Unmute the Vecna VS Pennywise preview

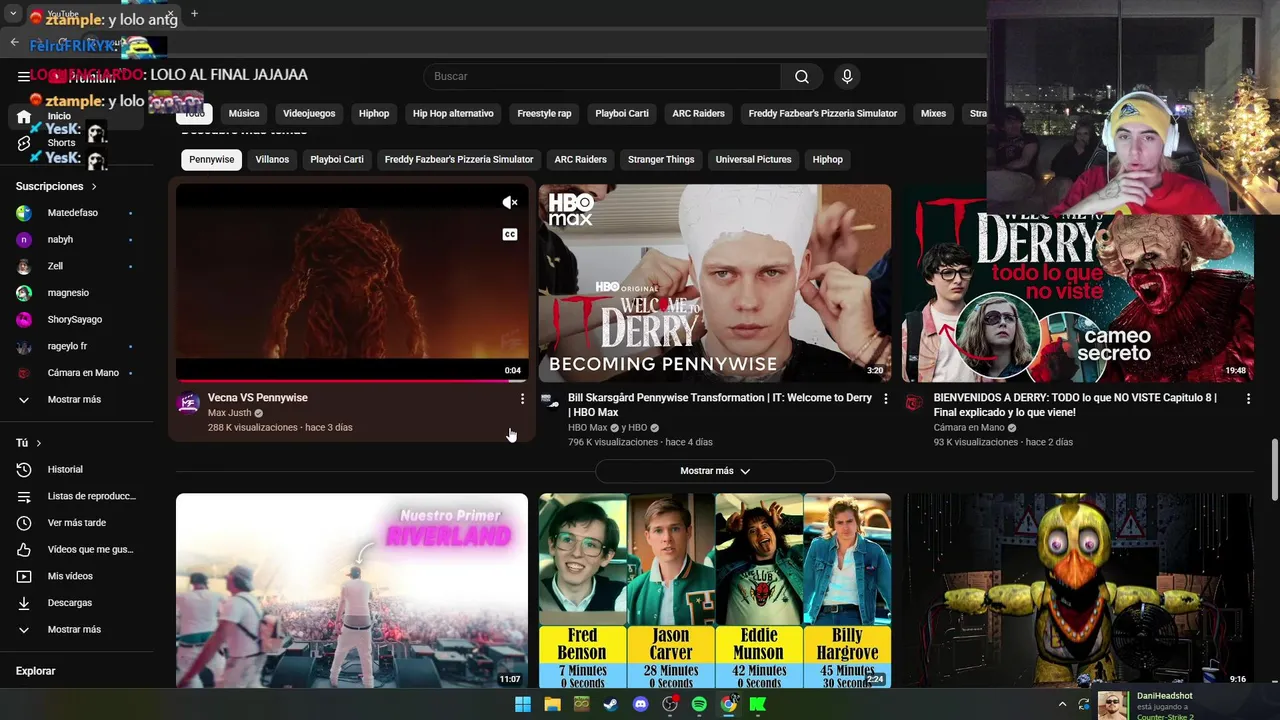(510, 202)
